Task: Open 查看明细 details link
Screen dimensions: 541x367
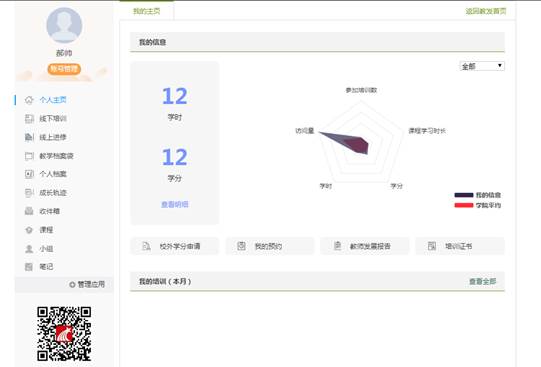Action: (175, 205)
